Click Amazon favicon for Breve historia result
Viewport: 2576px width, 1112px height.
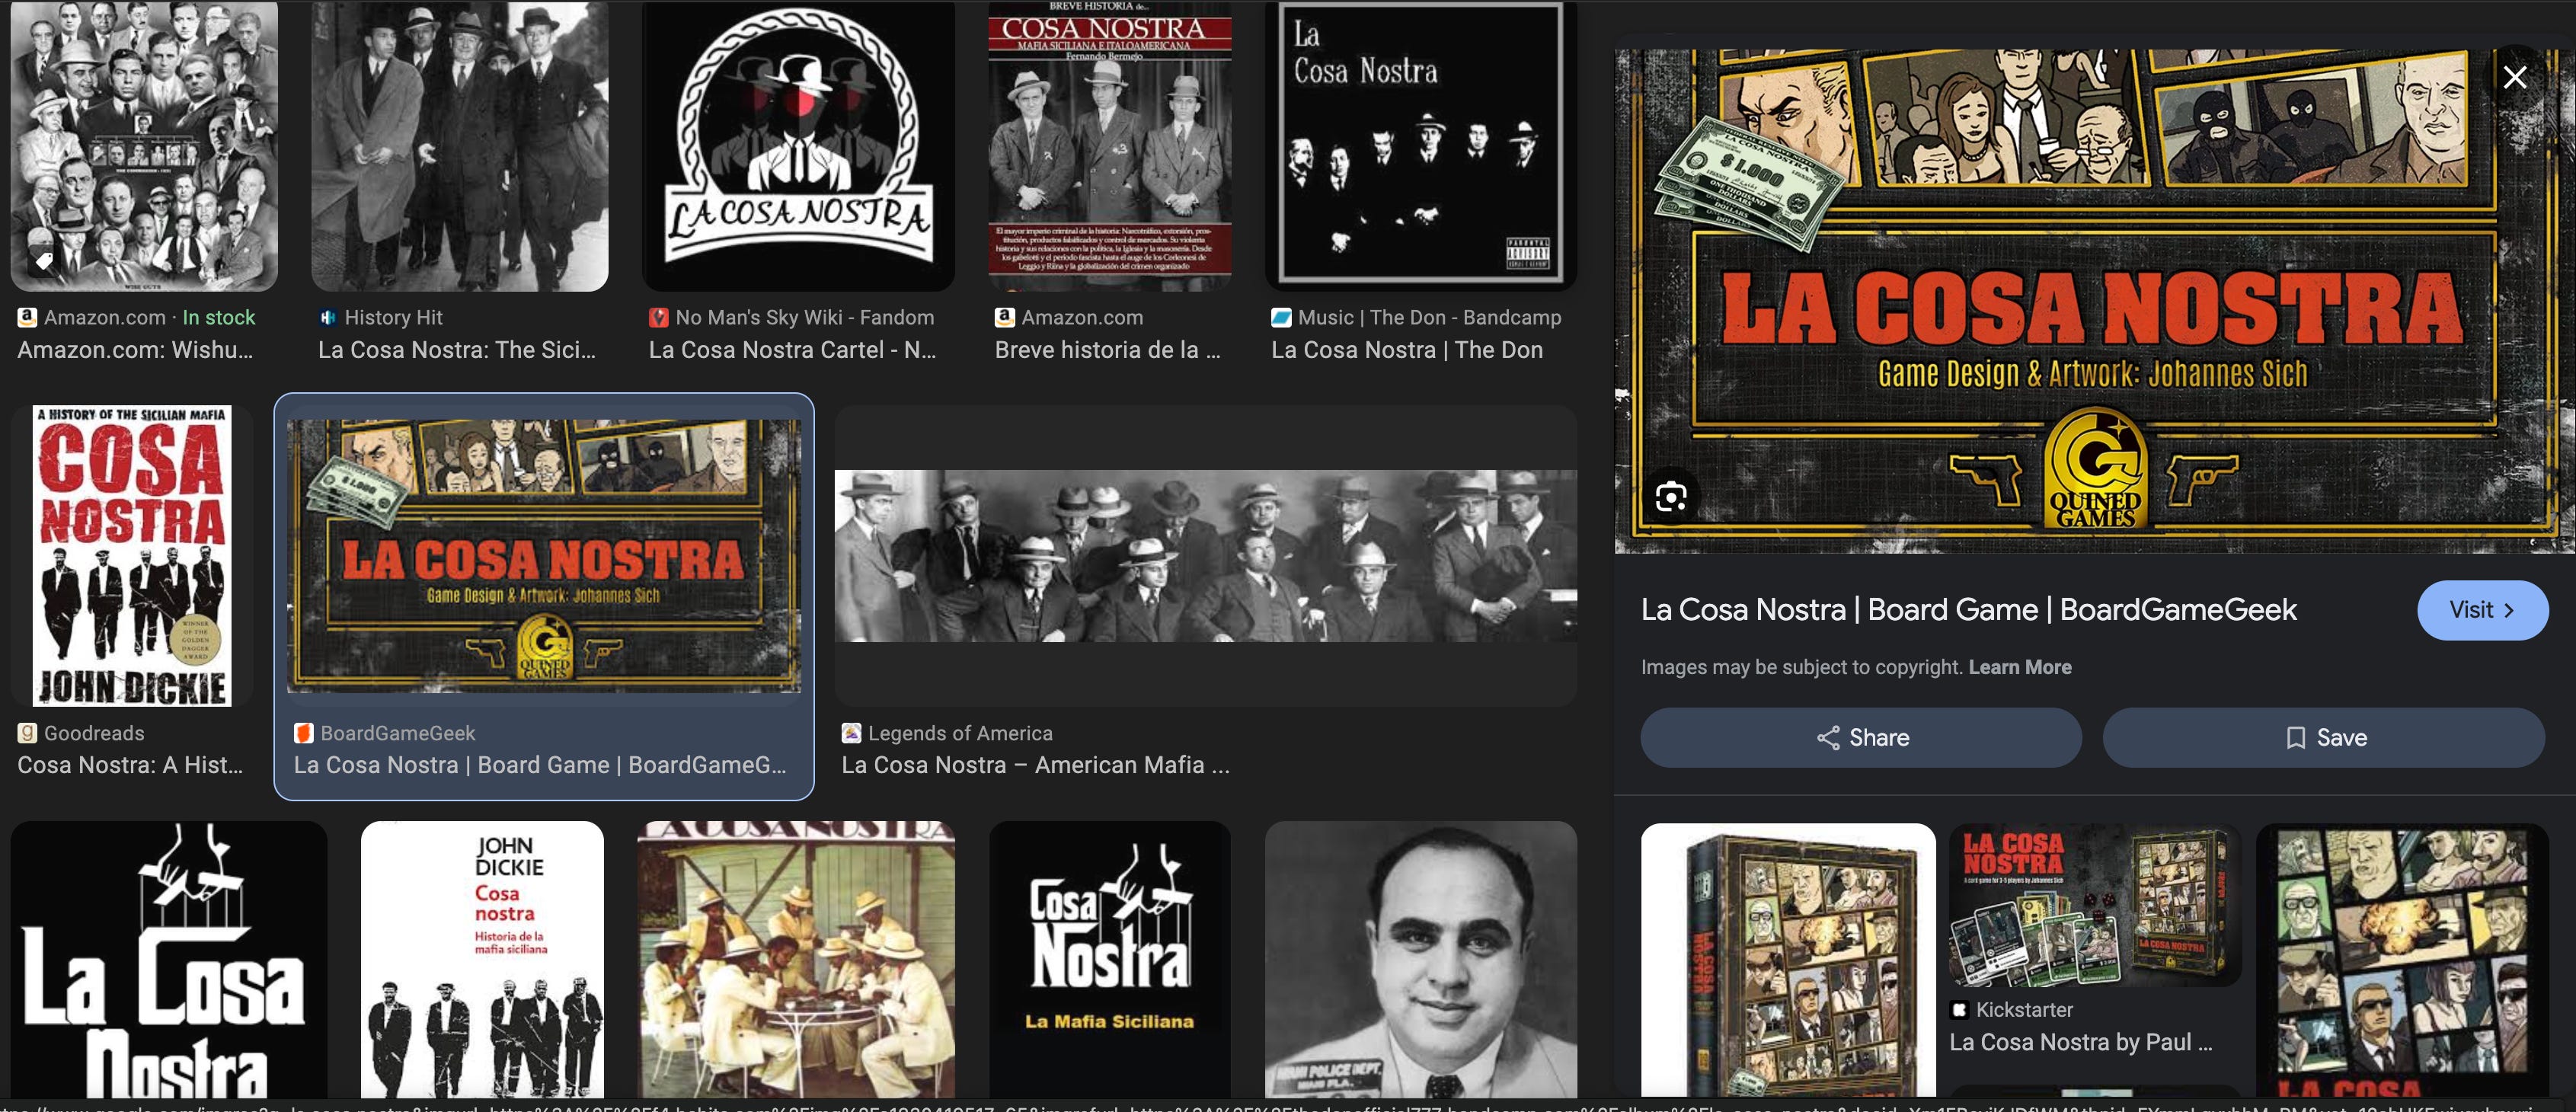point(1004,317)
